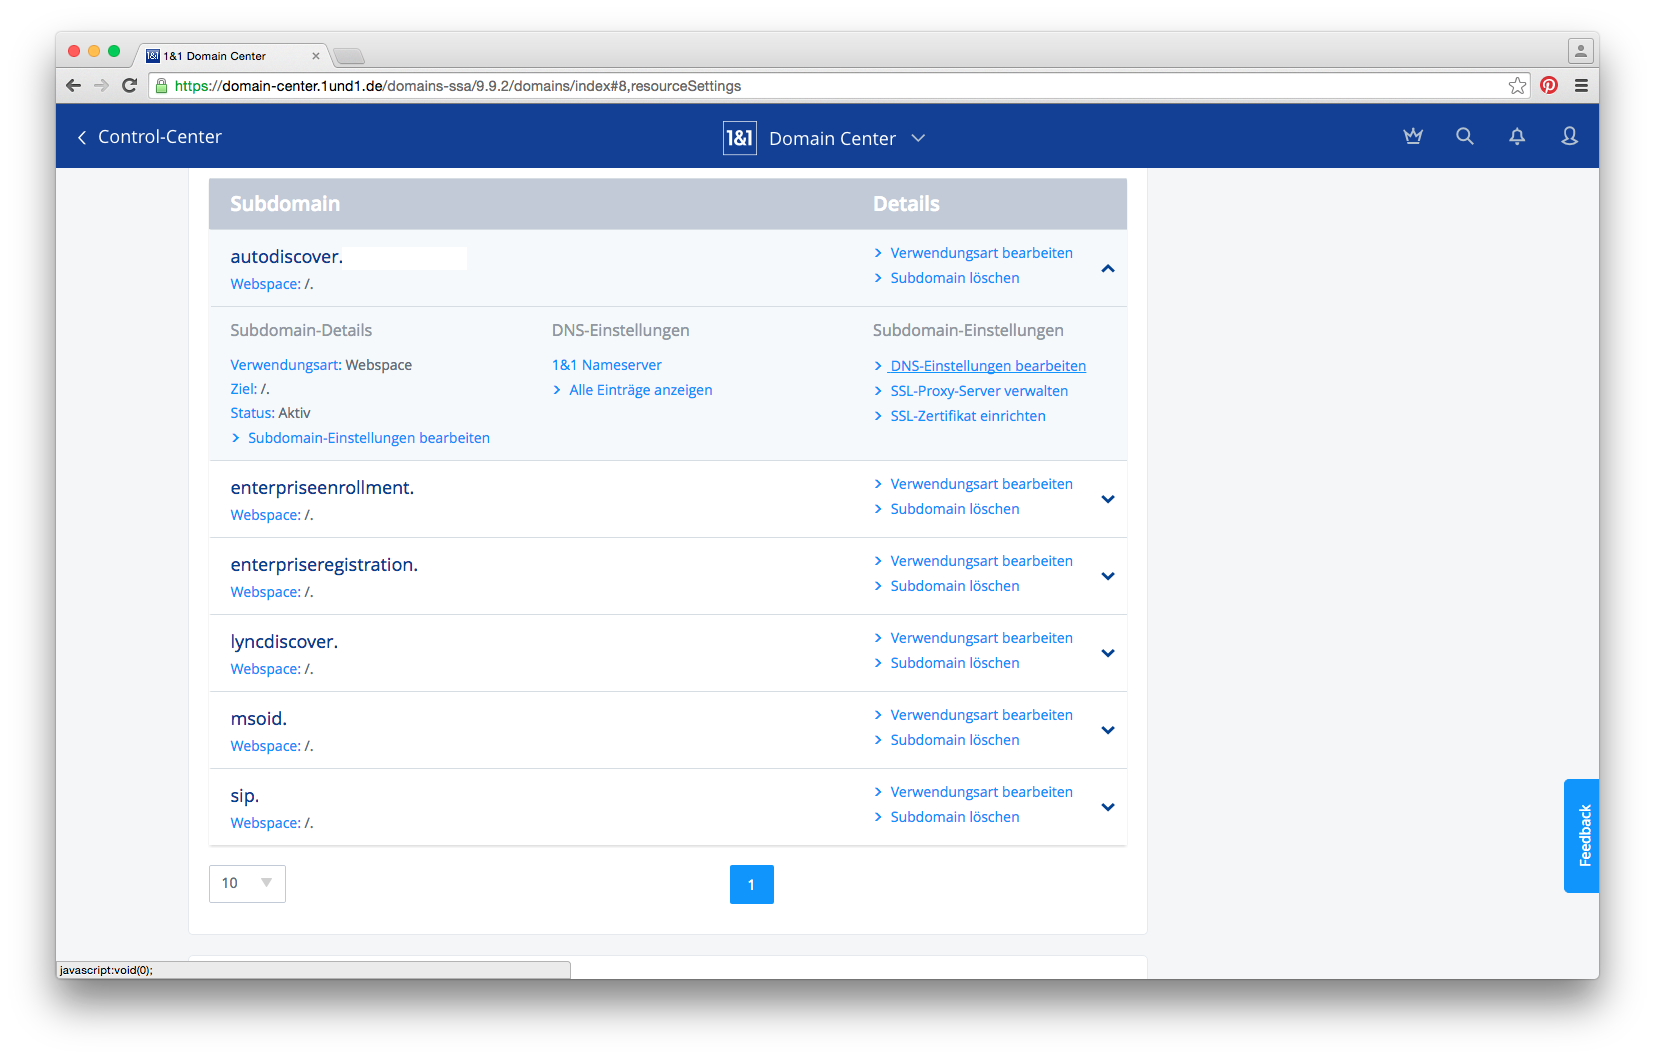
Task: Expand the sip subdomain details
Action: coord(1107,807)
